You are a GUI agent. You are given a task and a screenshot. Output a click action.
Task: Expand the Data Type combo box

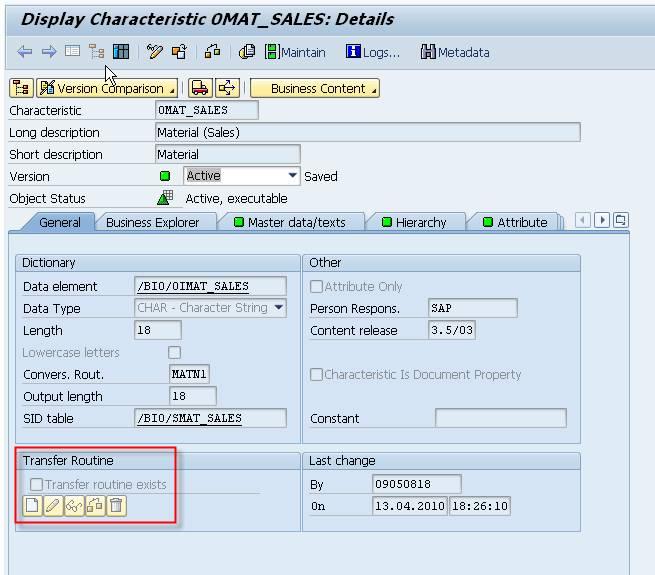coord(278,309)
